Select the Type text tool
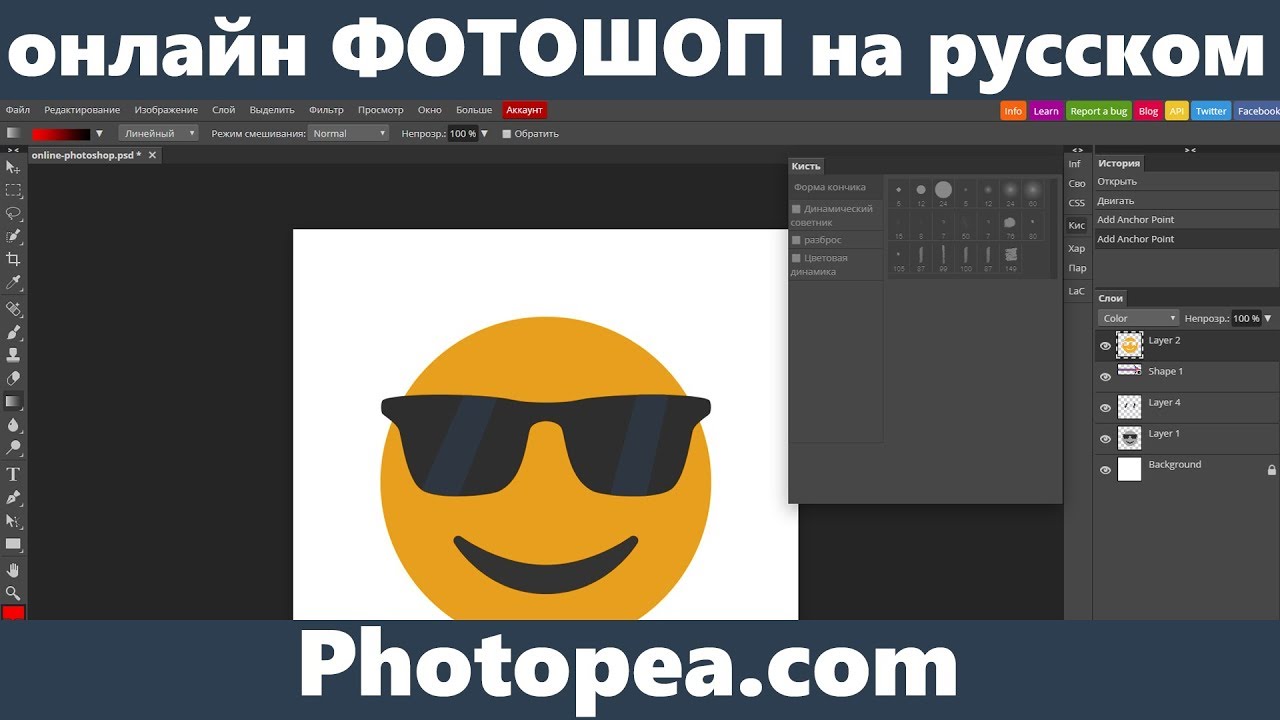 [13, 474]
